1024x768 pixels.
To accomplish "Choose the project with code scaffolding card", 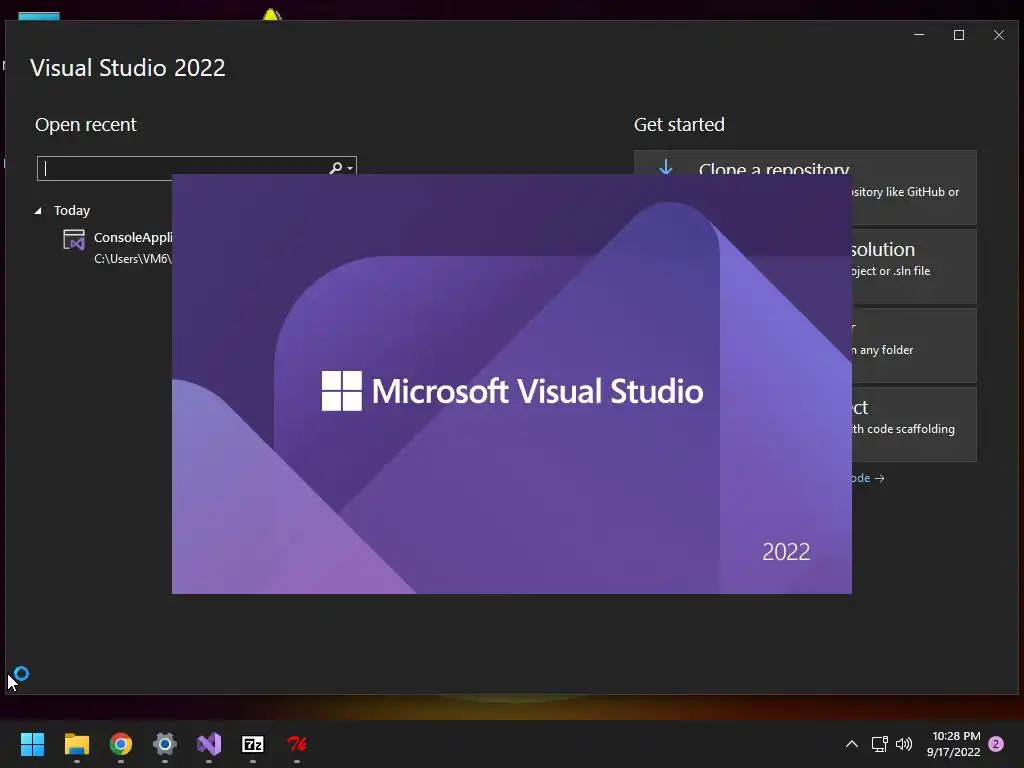I will pyautogui.click(x=914, y=424).
